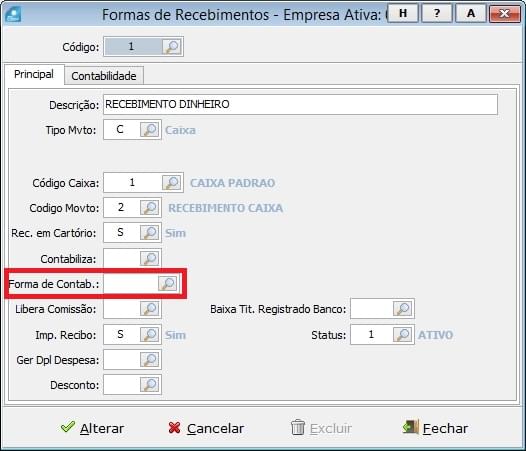Click the Alterar button

click(93, 428)
